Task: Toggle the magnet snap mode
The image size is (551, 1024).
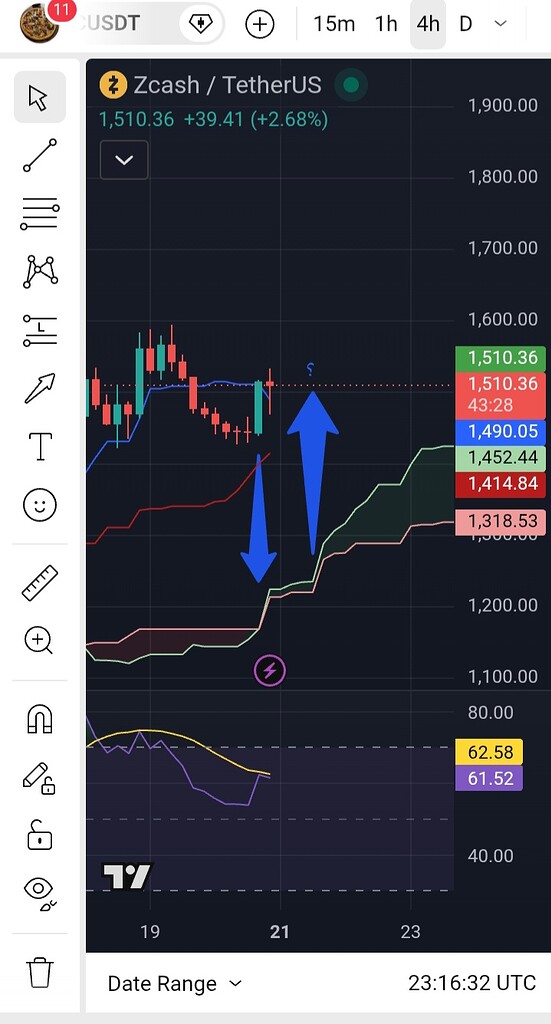Action: 40,720
